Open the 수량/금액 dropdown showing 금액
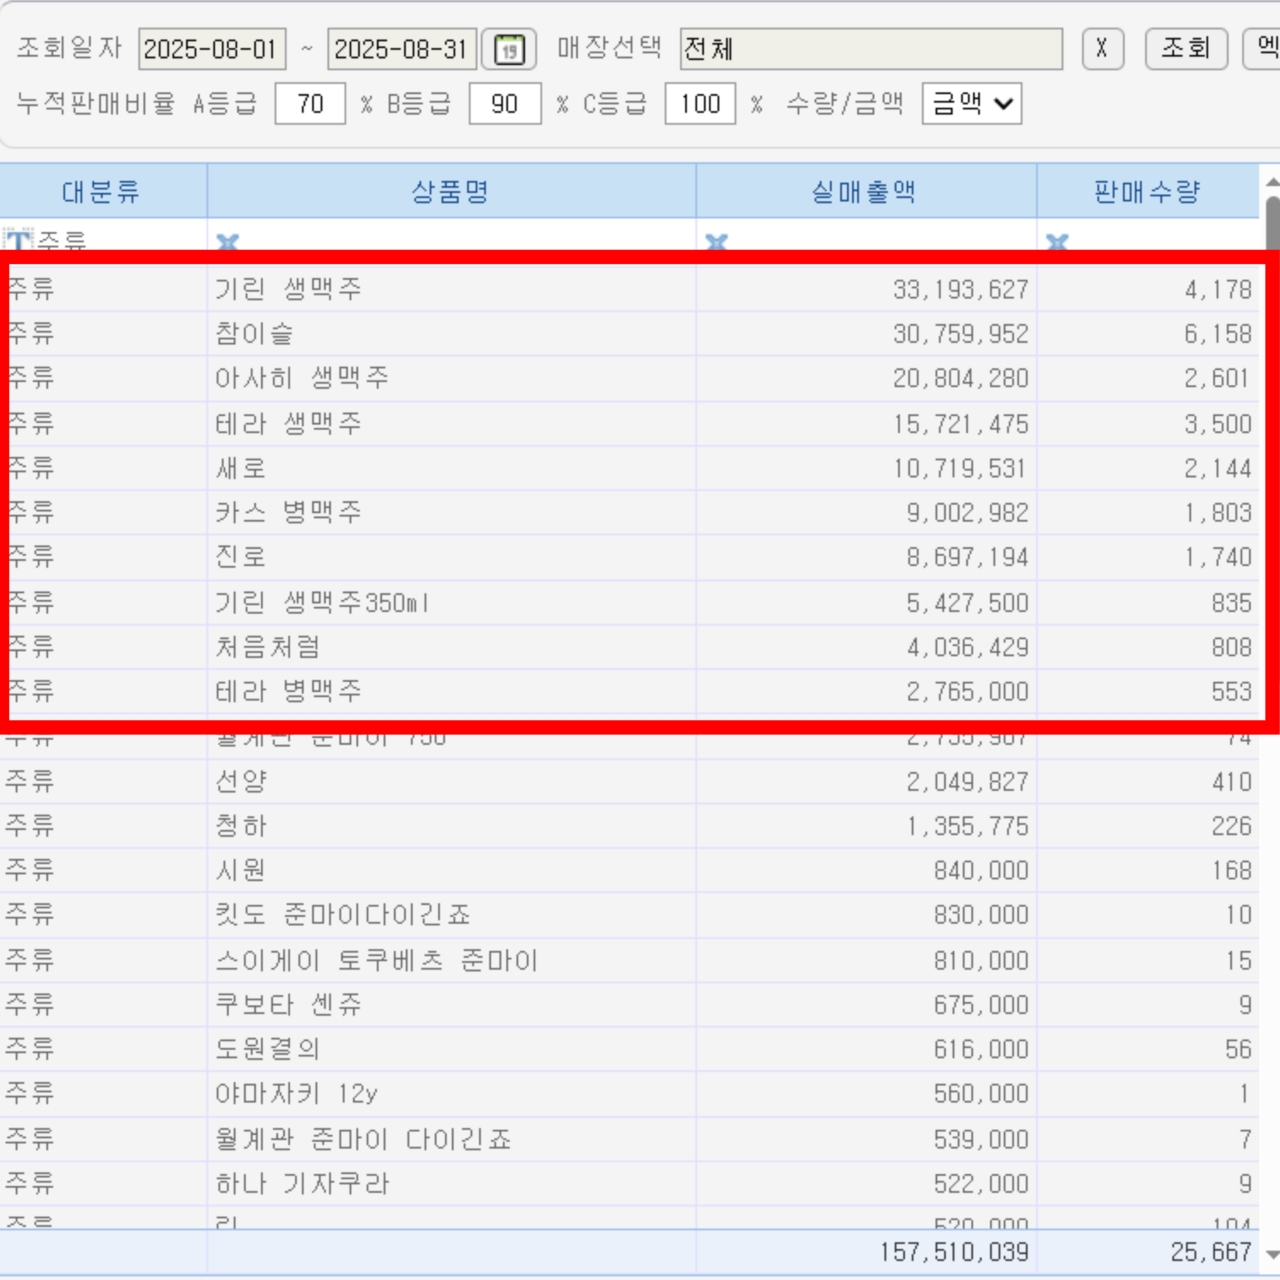 (x=972, y=103)
